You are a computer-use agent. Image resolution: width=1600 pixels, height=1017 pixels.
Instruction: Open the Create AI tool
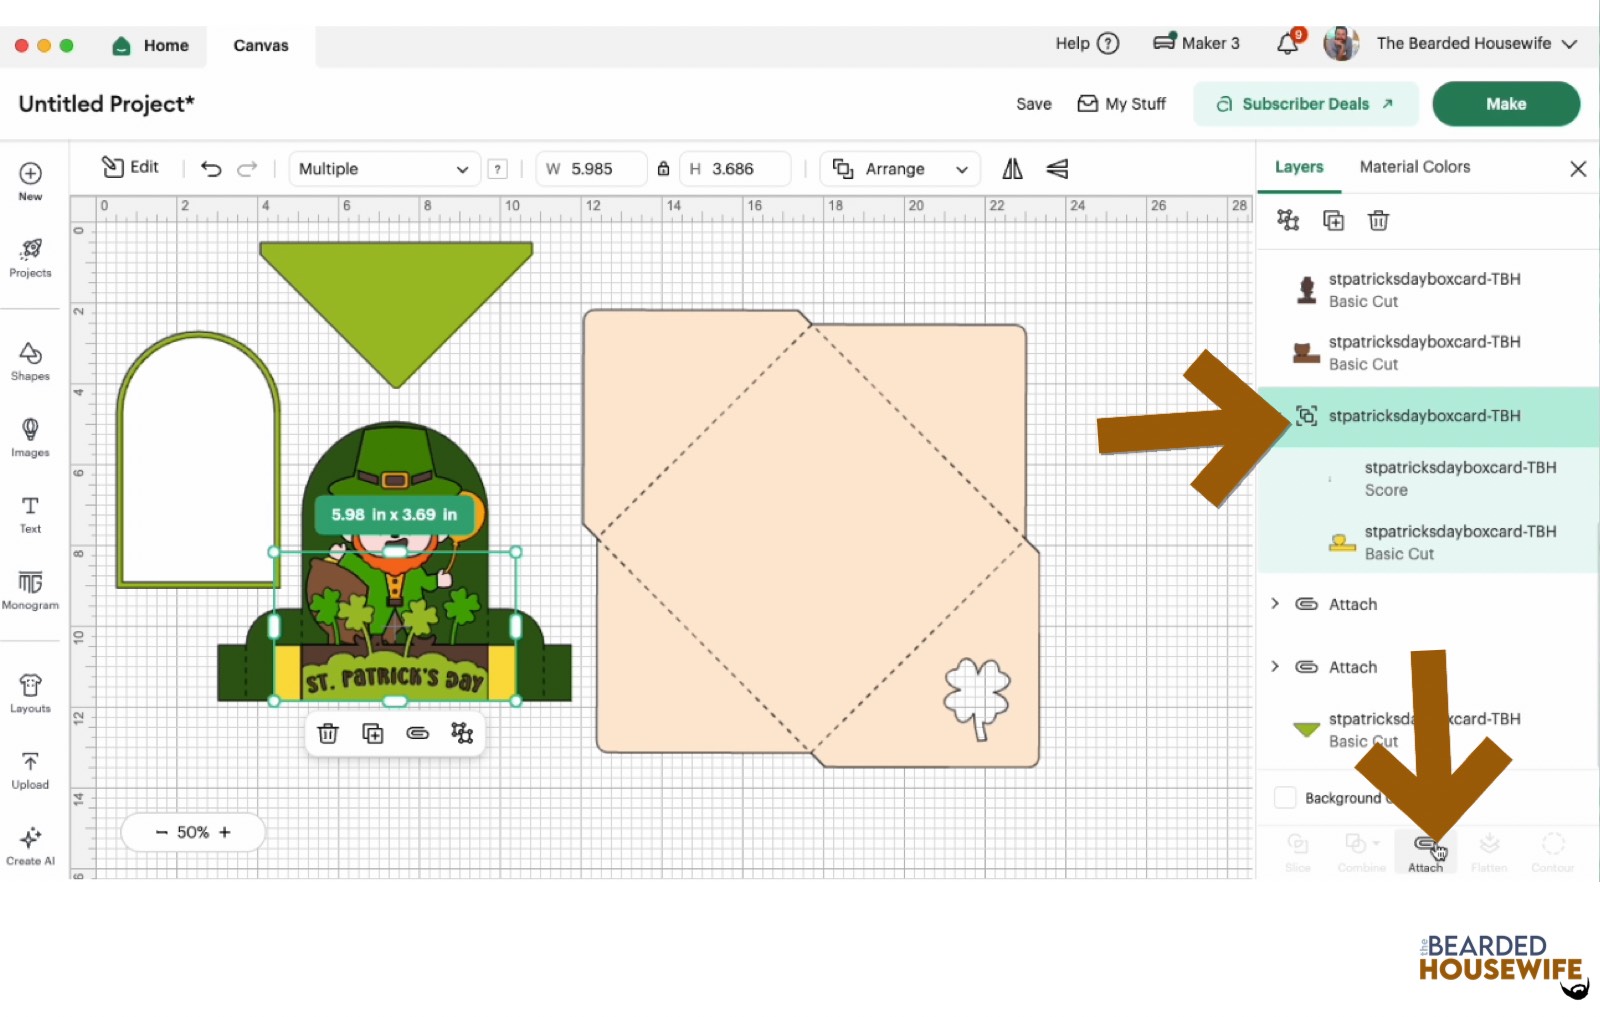click(30, 845)
